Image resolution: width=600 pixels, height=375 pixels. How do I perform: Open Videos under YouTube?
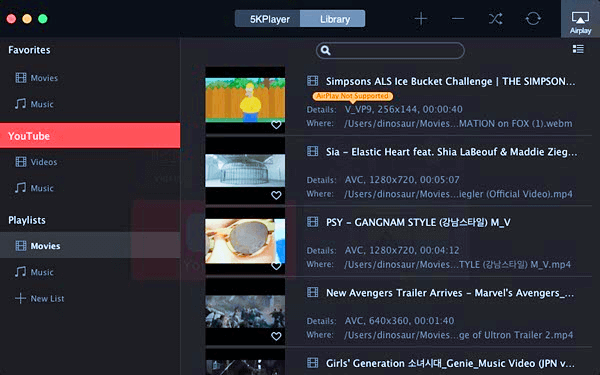click(x=36, y=162)
